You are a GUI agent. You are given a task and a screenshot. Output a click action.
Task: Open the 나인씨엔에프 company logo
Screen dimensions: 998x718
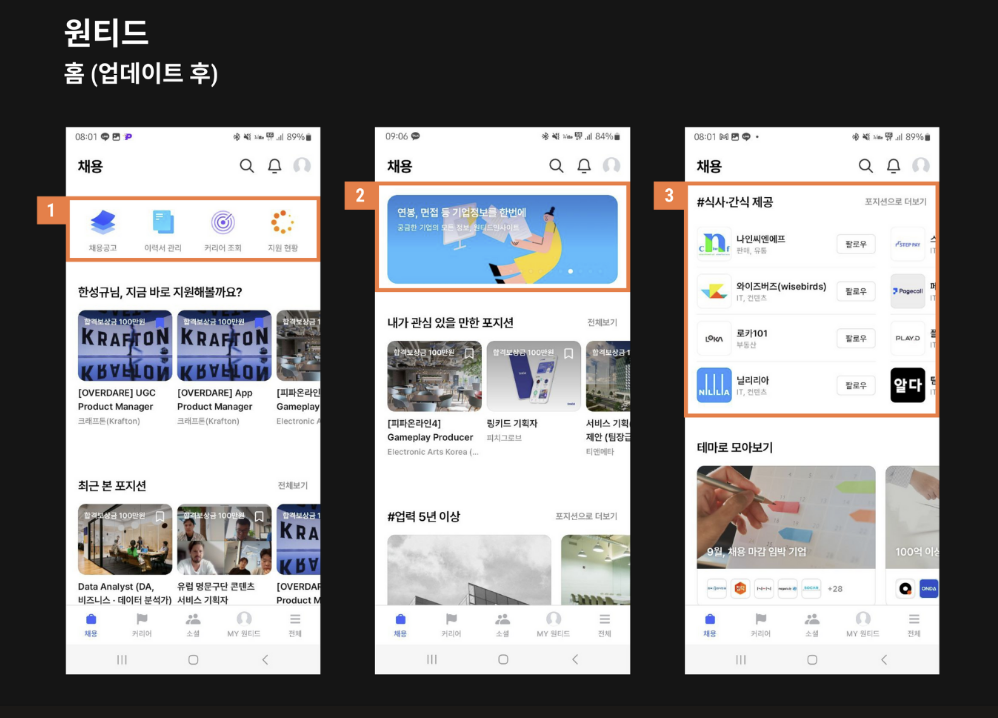714,244
